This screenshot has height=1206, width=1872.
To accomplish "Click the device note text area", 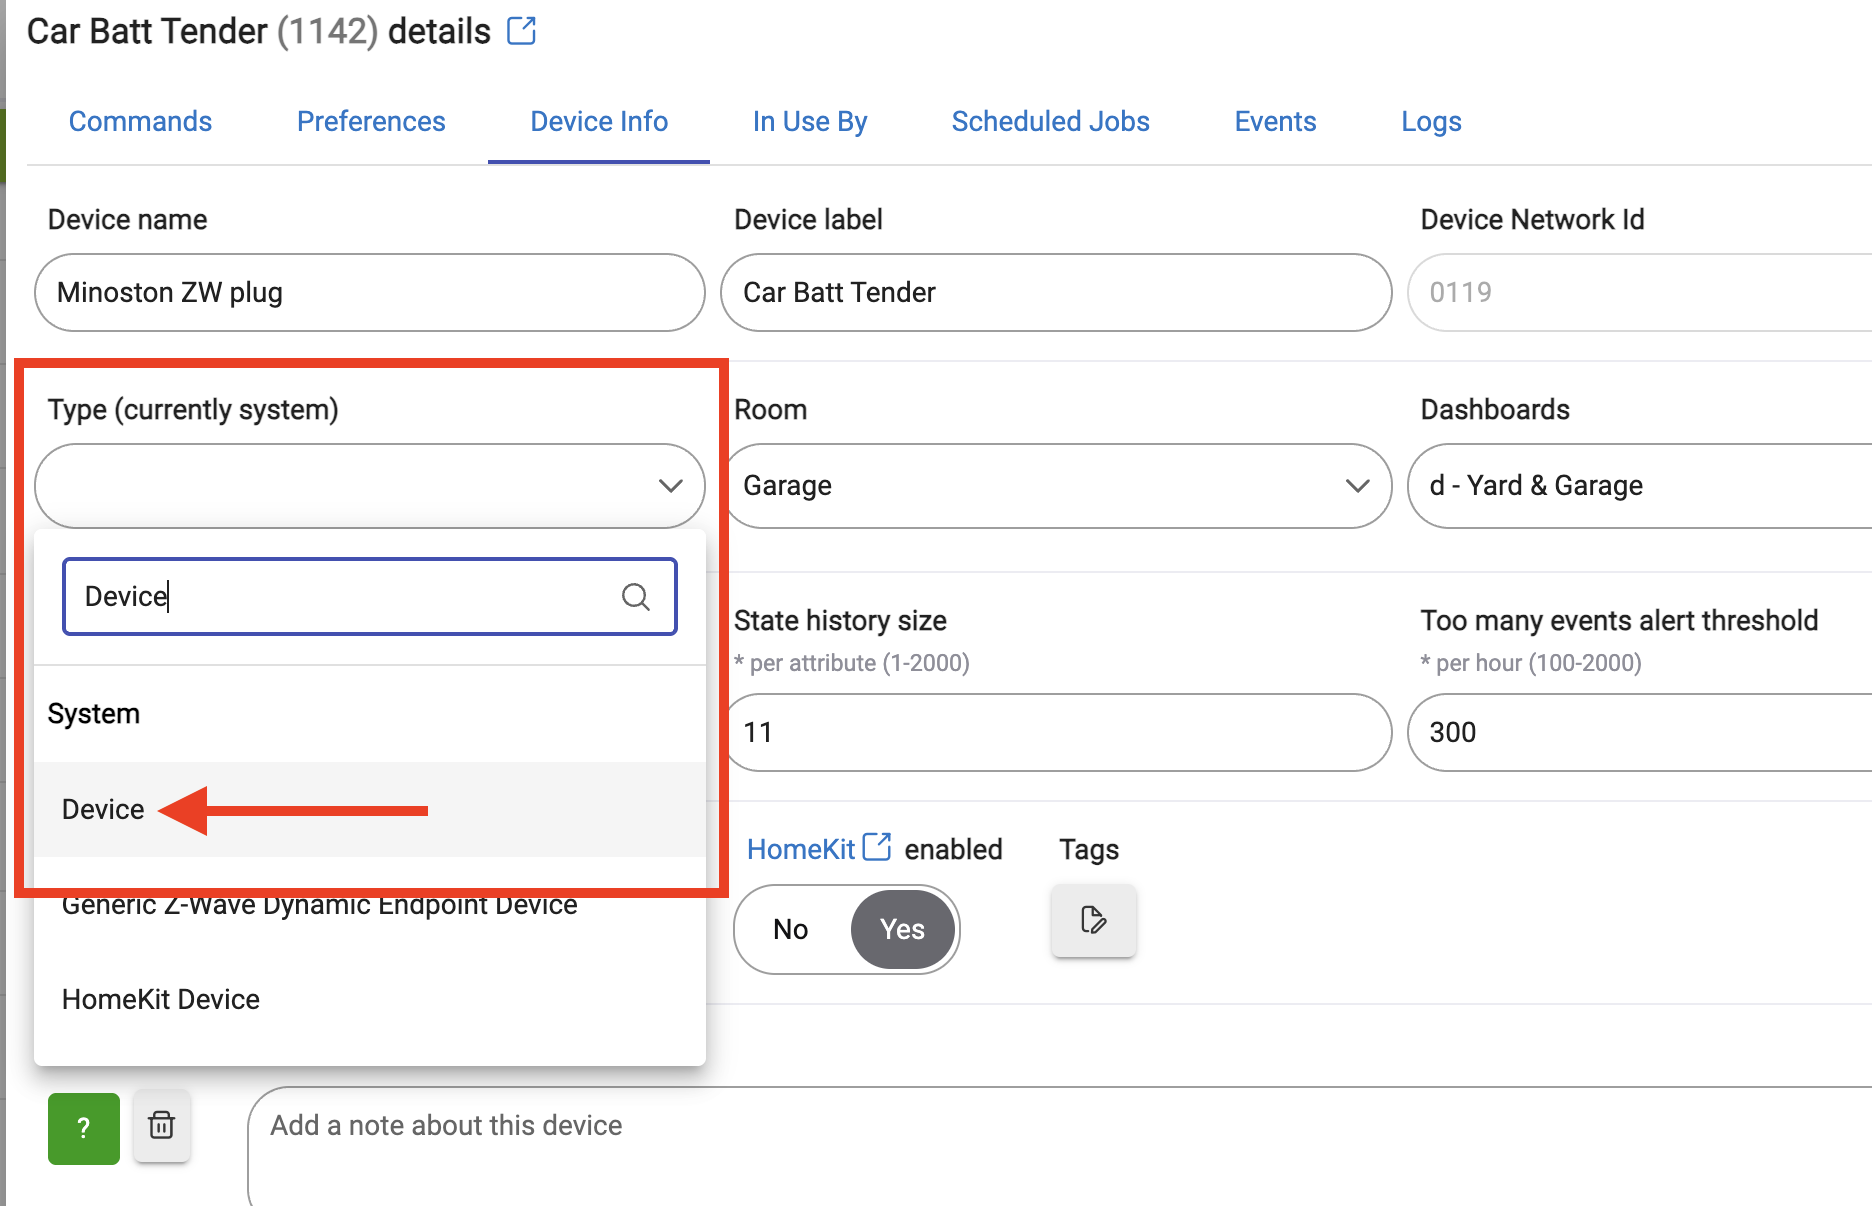I will (x=1060, y=1146).
